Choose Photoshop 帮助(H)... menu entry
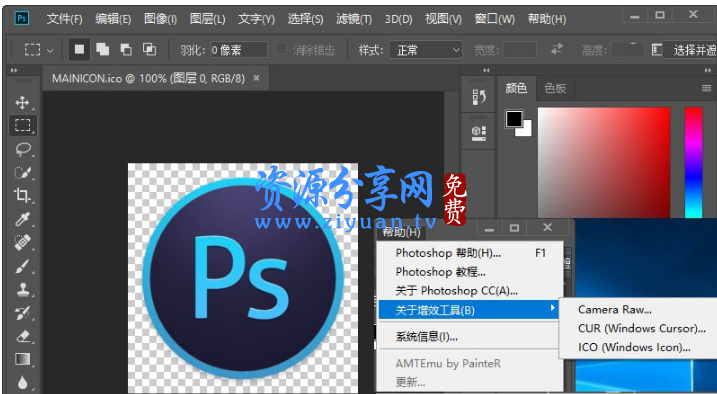 point(470,253)
